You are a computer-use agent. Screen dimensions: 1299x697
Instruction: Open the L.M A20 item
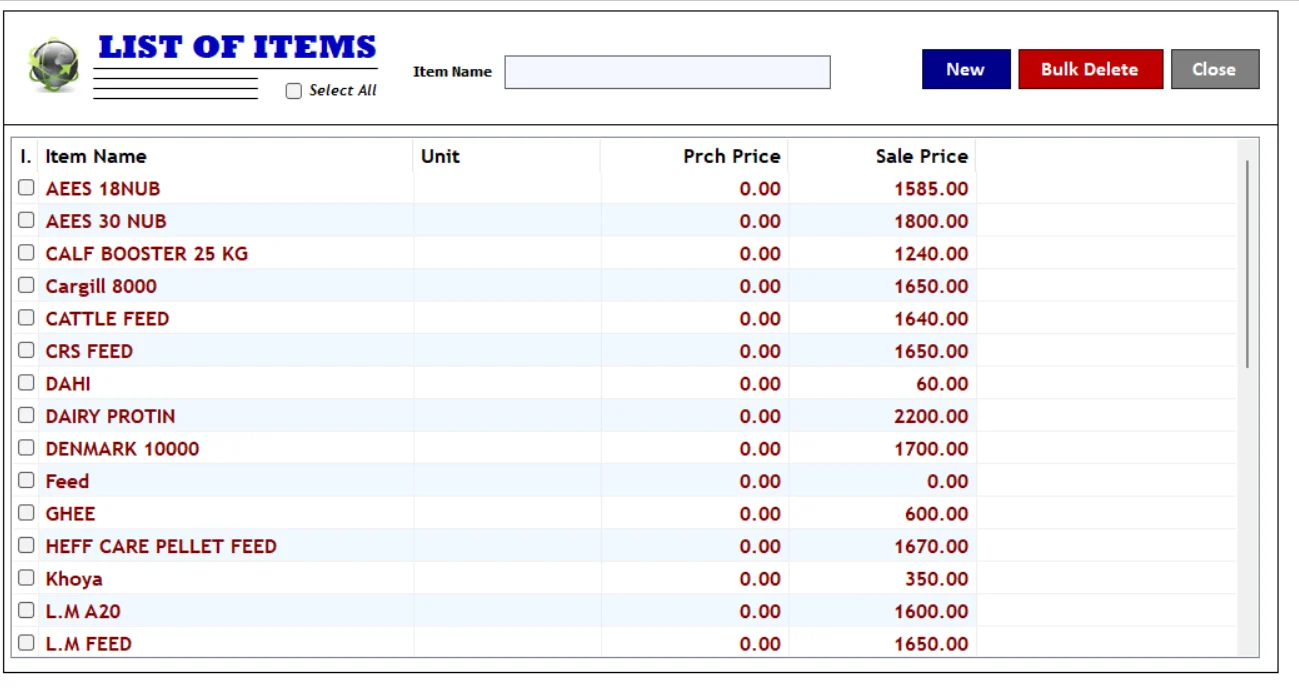pos(83,611)
